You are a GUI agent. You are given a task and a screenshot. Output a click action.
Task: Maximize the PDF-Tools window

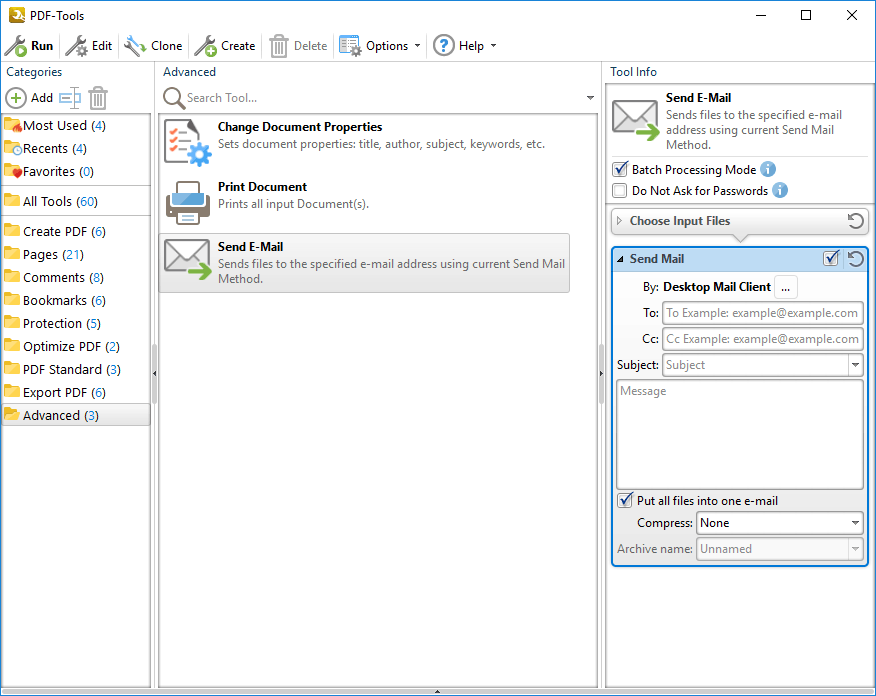[806, 15]
